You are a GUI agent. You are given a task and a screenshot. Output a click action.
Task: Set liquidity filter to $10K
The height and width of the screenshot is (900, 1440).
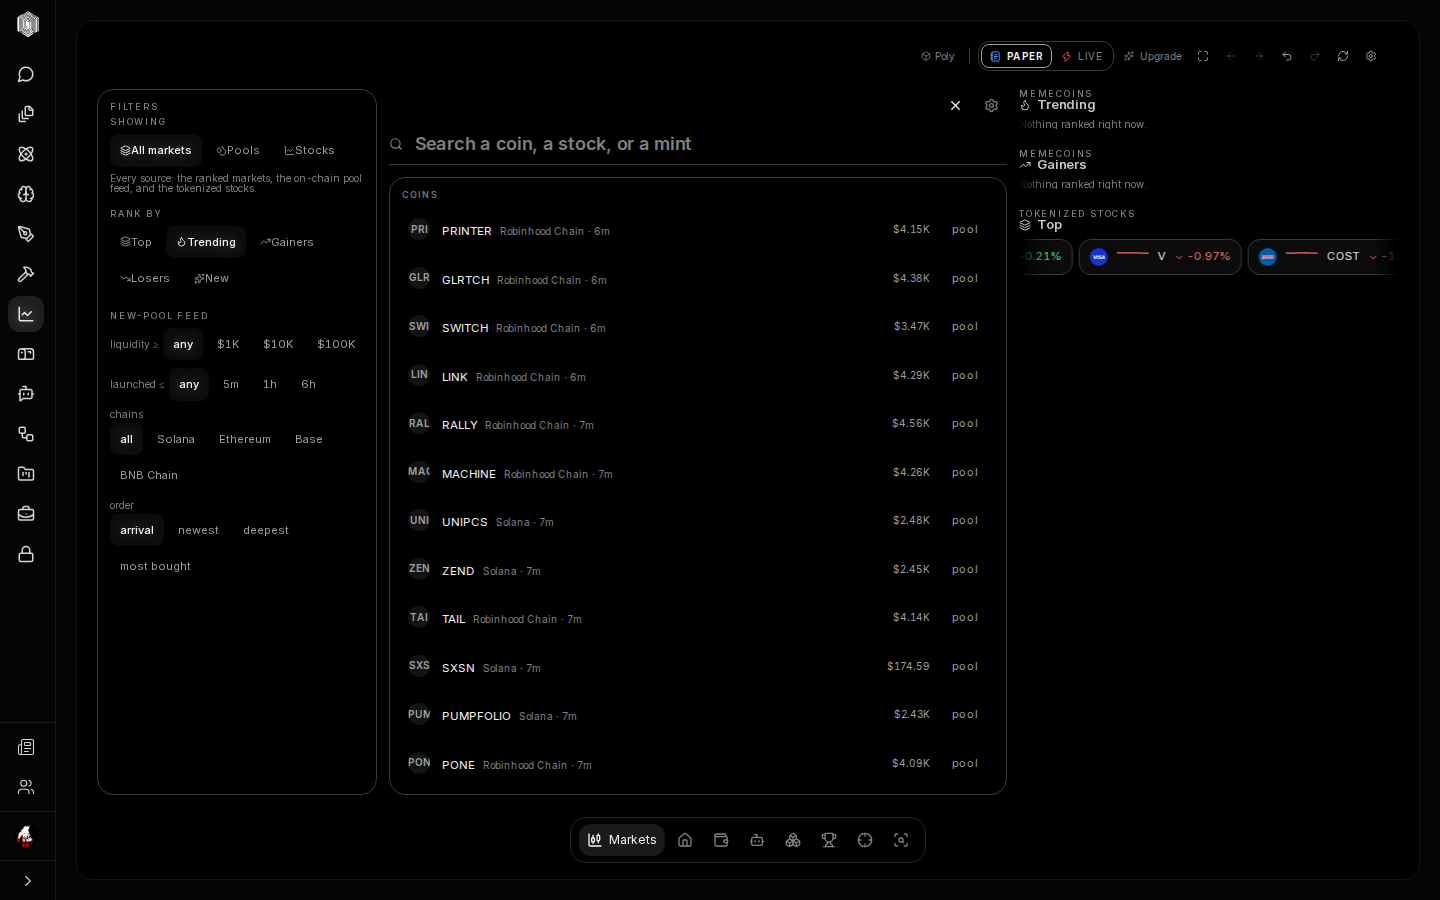tap(278, 344)
